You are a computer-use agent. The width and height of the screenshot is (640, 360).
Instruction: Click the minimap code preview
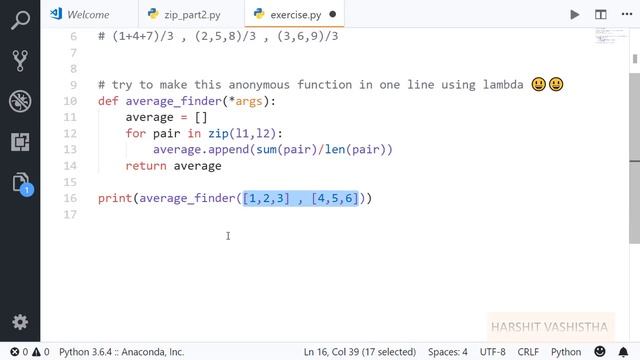(611, 36)
